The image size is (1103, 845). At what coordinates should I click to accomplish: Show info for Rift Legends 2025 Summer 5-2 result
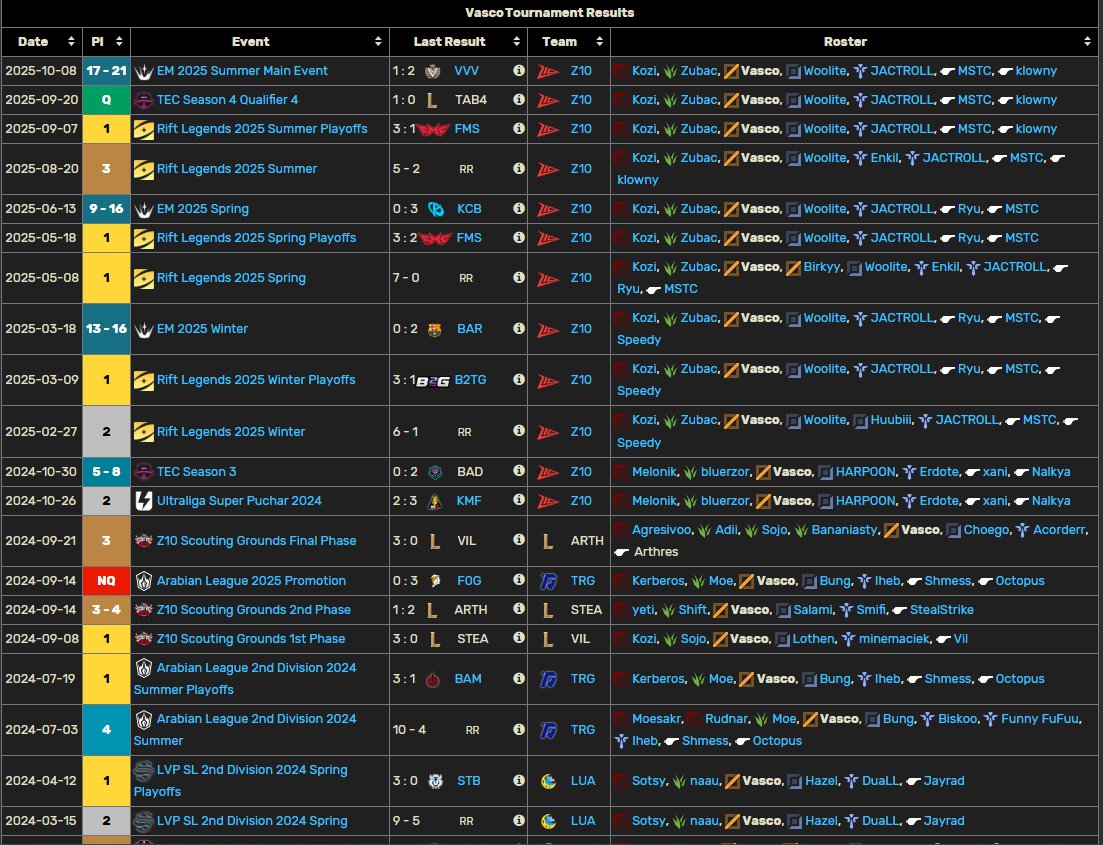tap(518, 168)
